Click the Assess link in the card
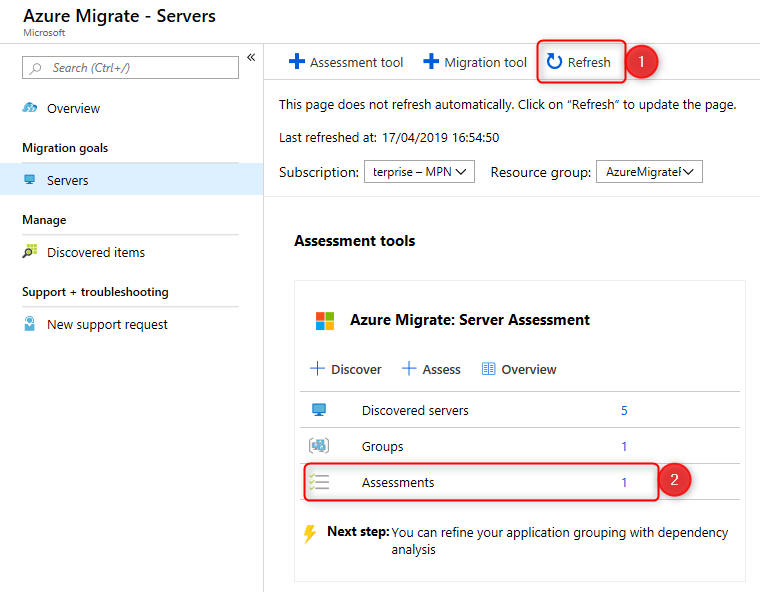The width and height of the screenshot is (760, 592). click(x=441, y=369)
